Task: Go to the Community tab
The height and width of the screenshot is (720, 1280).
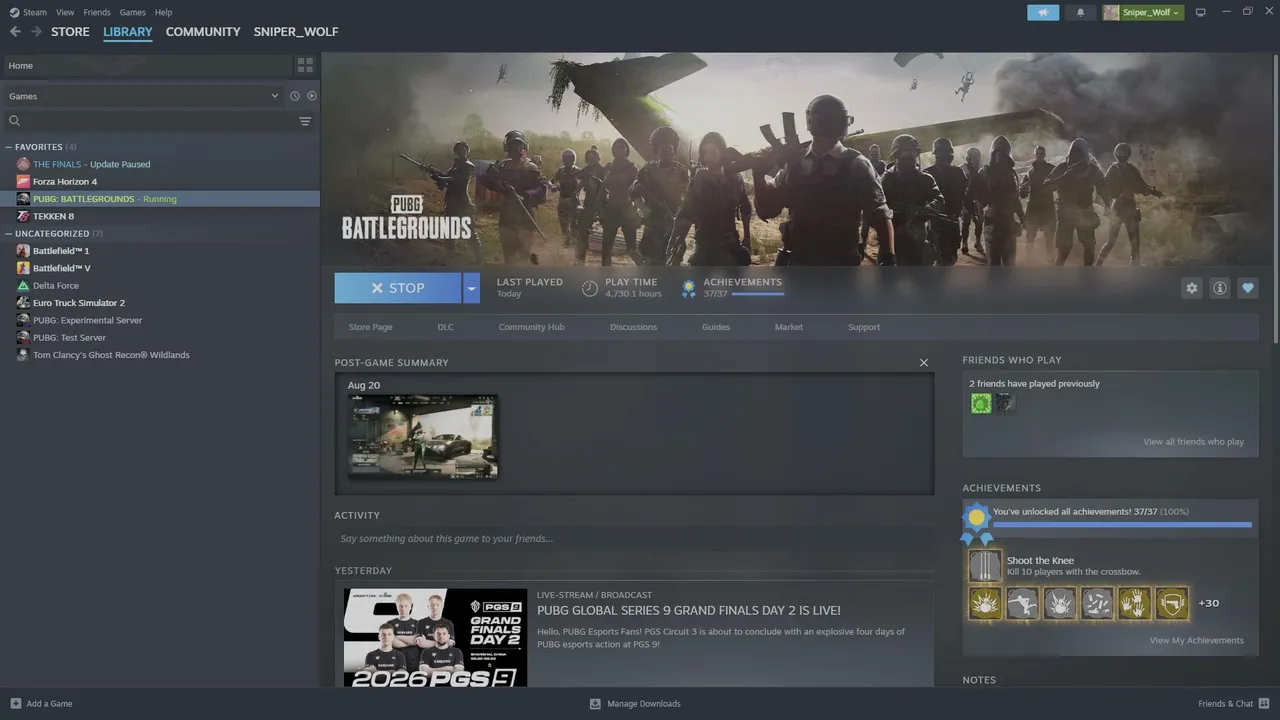Action: tap(203, 32)
